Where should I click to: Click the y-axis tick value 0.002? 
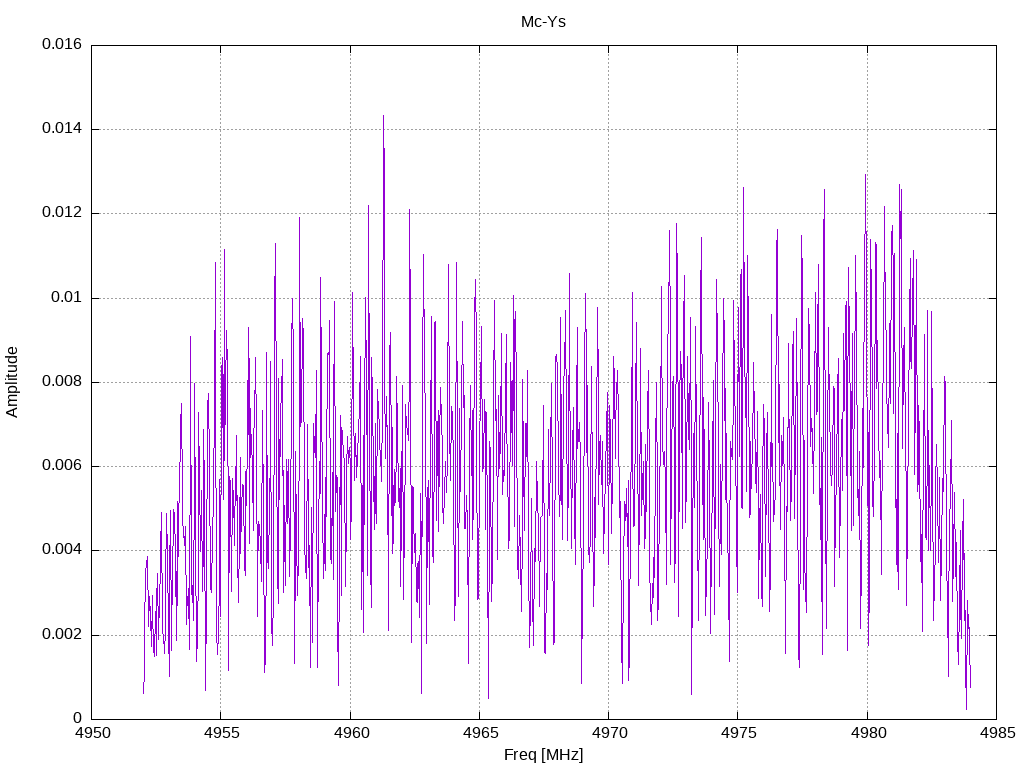pos(62,635)
